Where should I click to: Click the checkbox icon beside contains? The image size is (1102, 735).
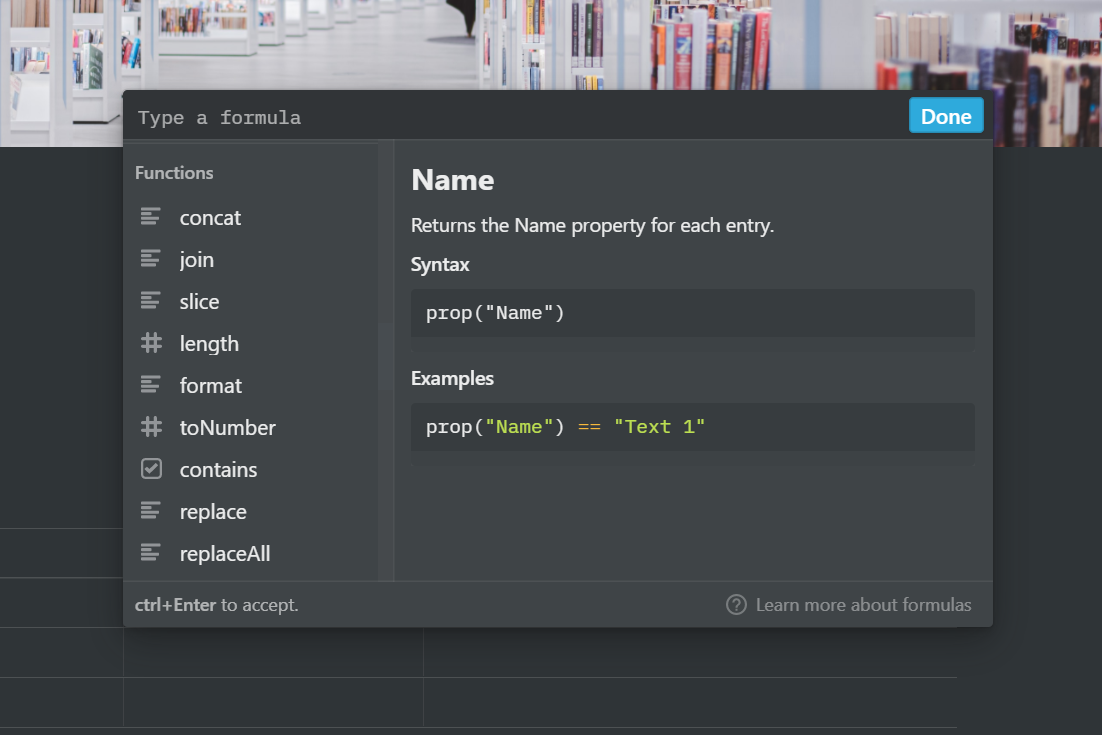pos(151,469)
